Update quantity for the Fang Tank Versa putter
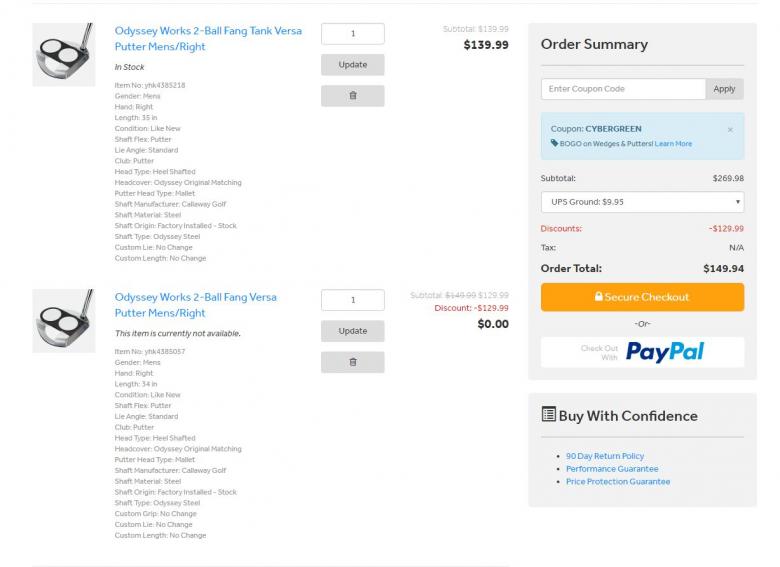780x567 pixels. click(352, 65)
